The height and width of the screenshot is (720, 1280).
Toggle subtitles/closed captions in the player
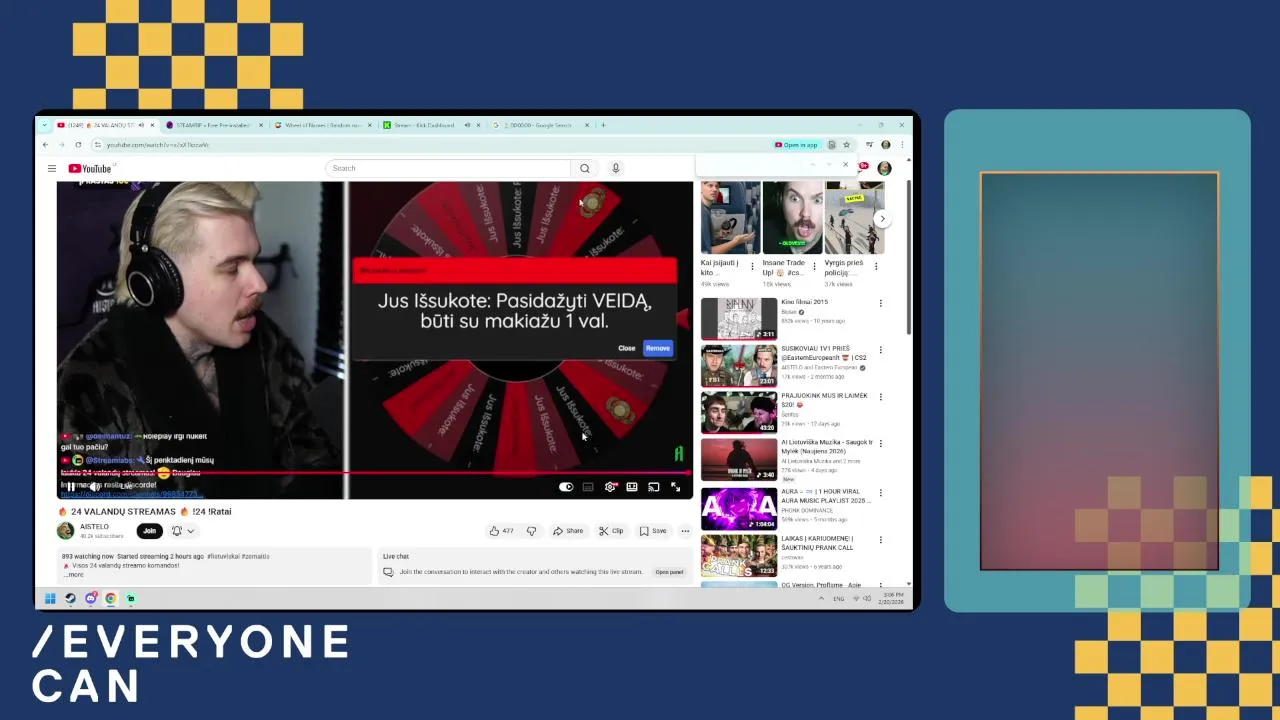tap(588, 487)
